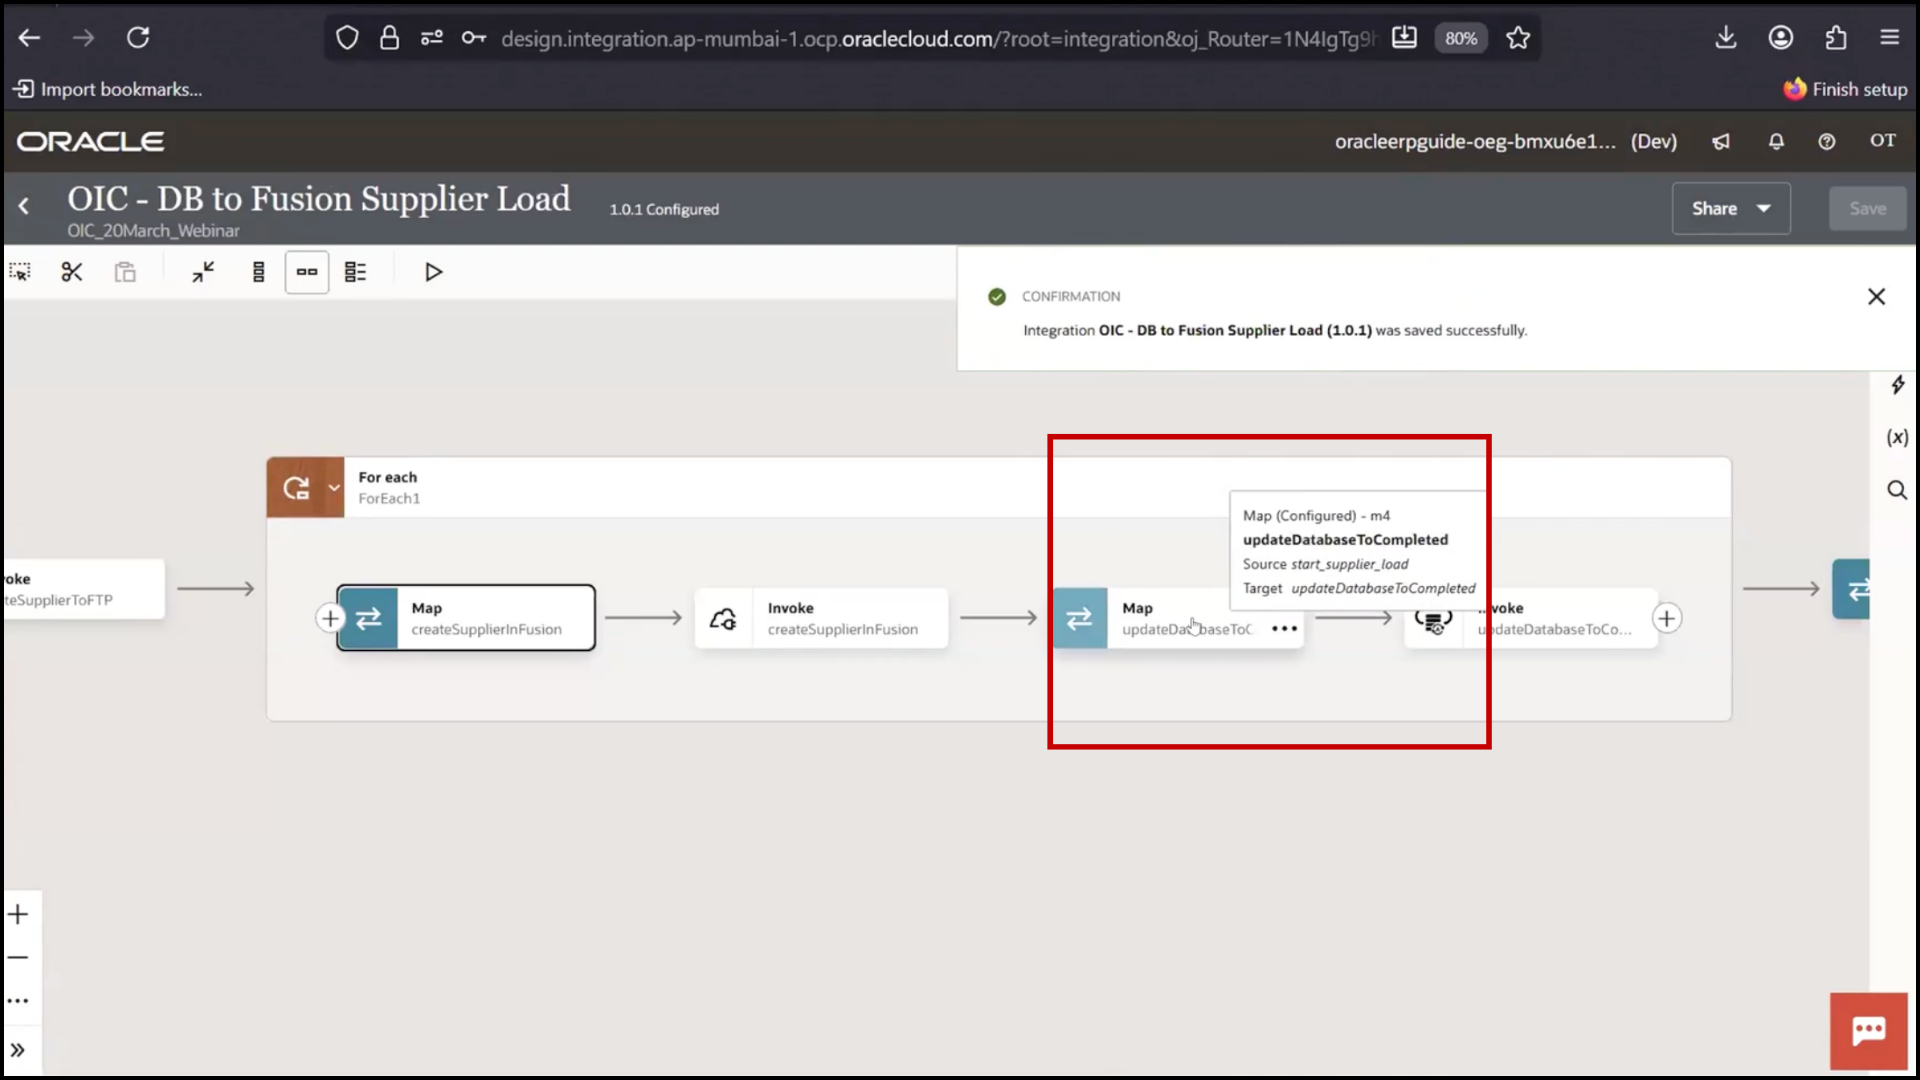The width and height of the screenshot is (1920, 1080).
Task: Open the help question mark icon
Action: point(1827,141)
